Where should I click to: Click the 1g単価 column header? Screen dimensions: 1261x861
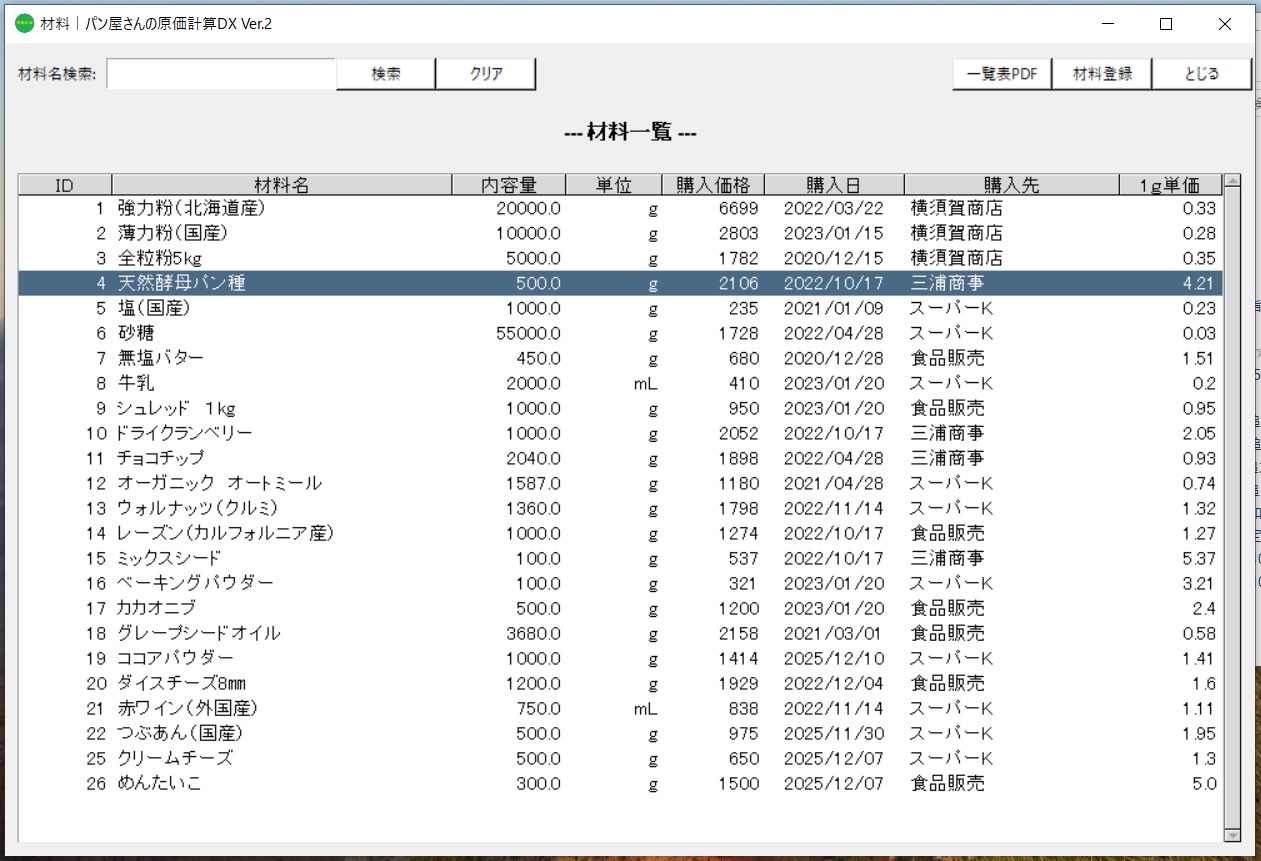click(1170, 184)
